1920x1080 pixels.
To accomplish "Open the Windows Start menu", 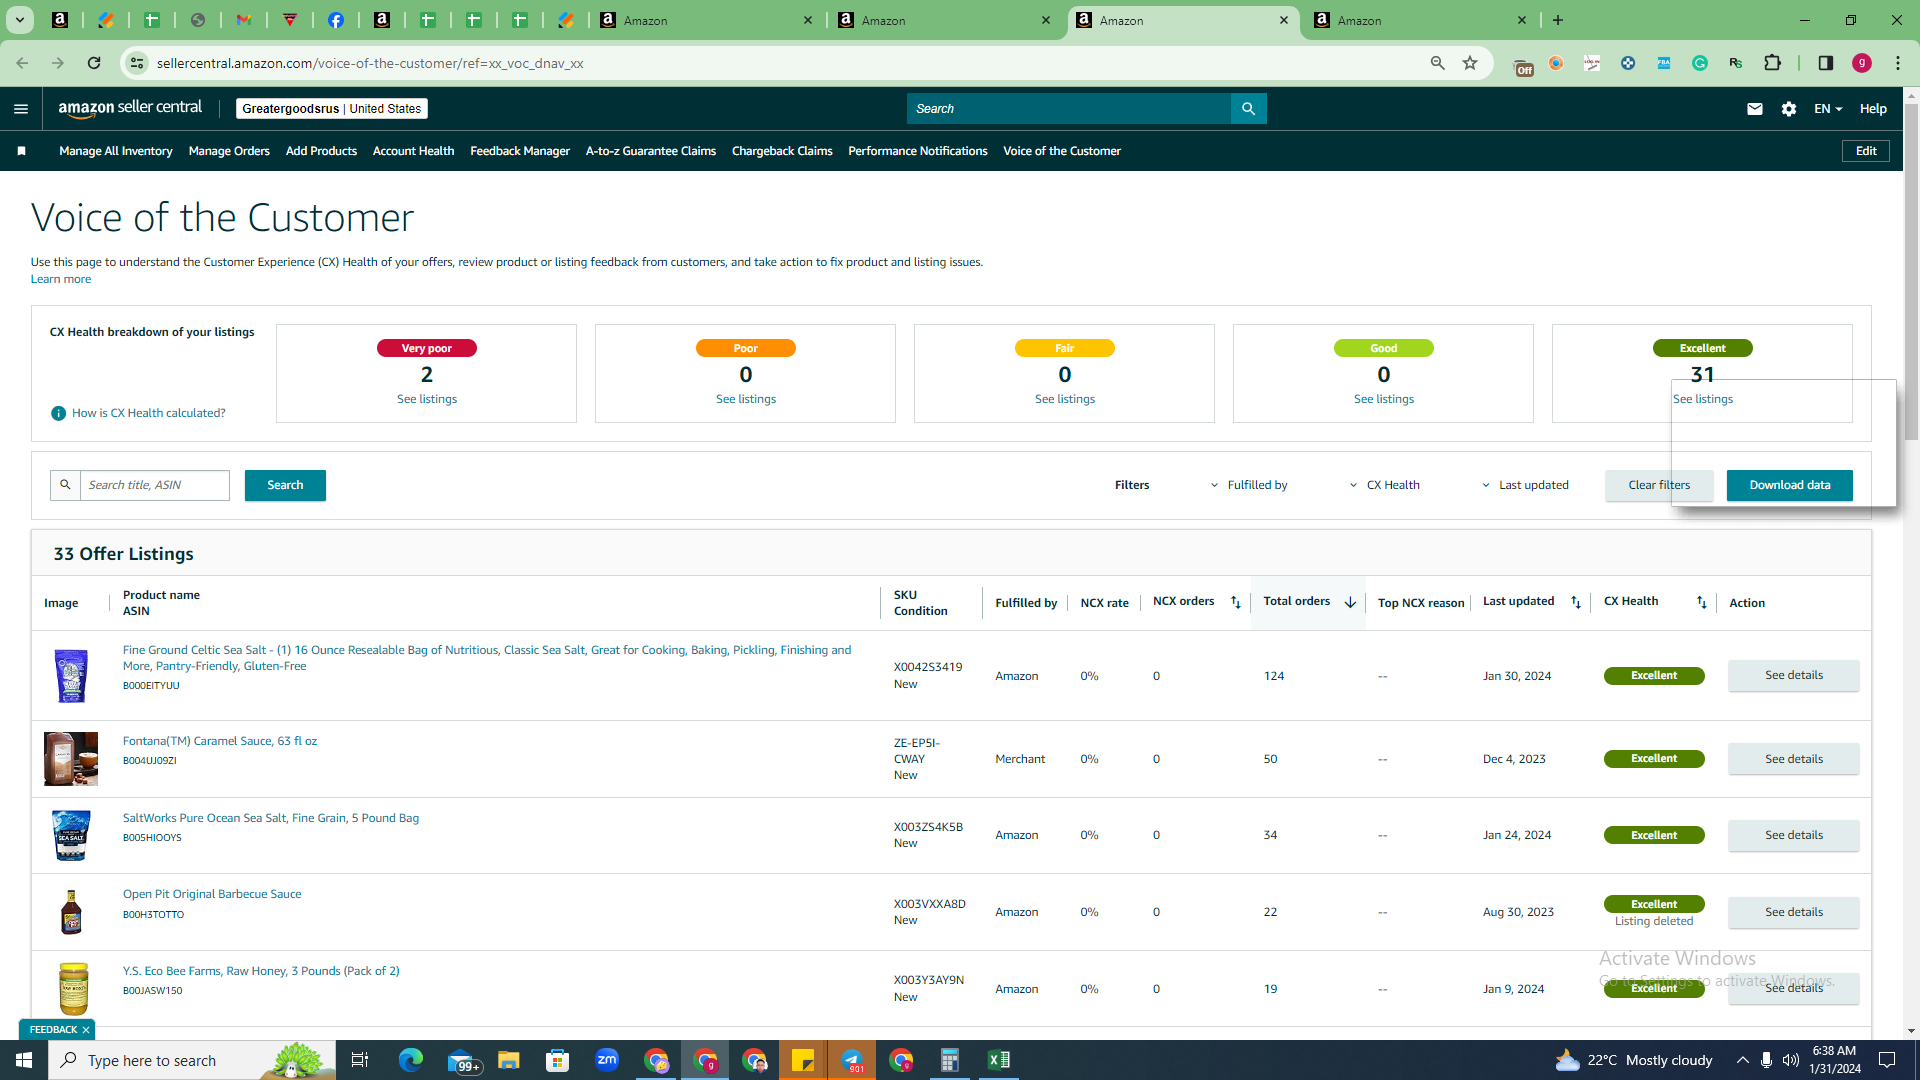I will coord(24,1060).
